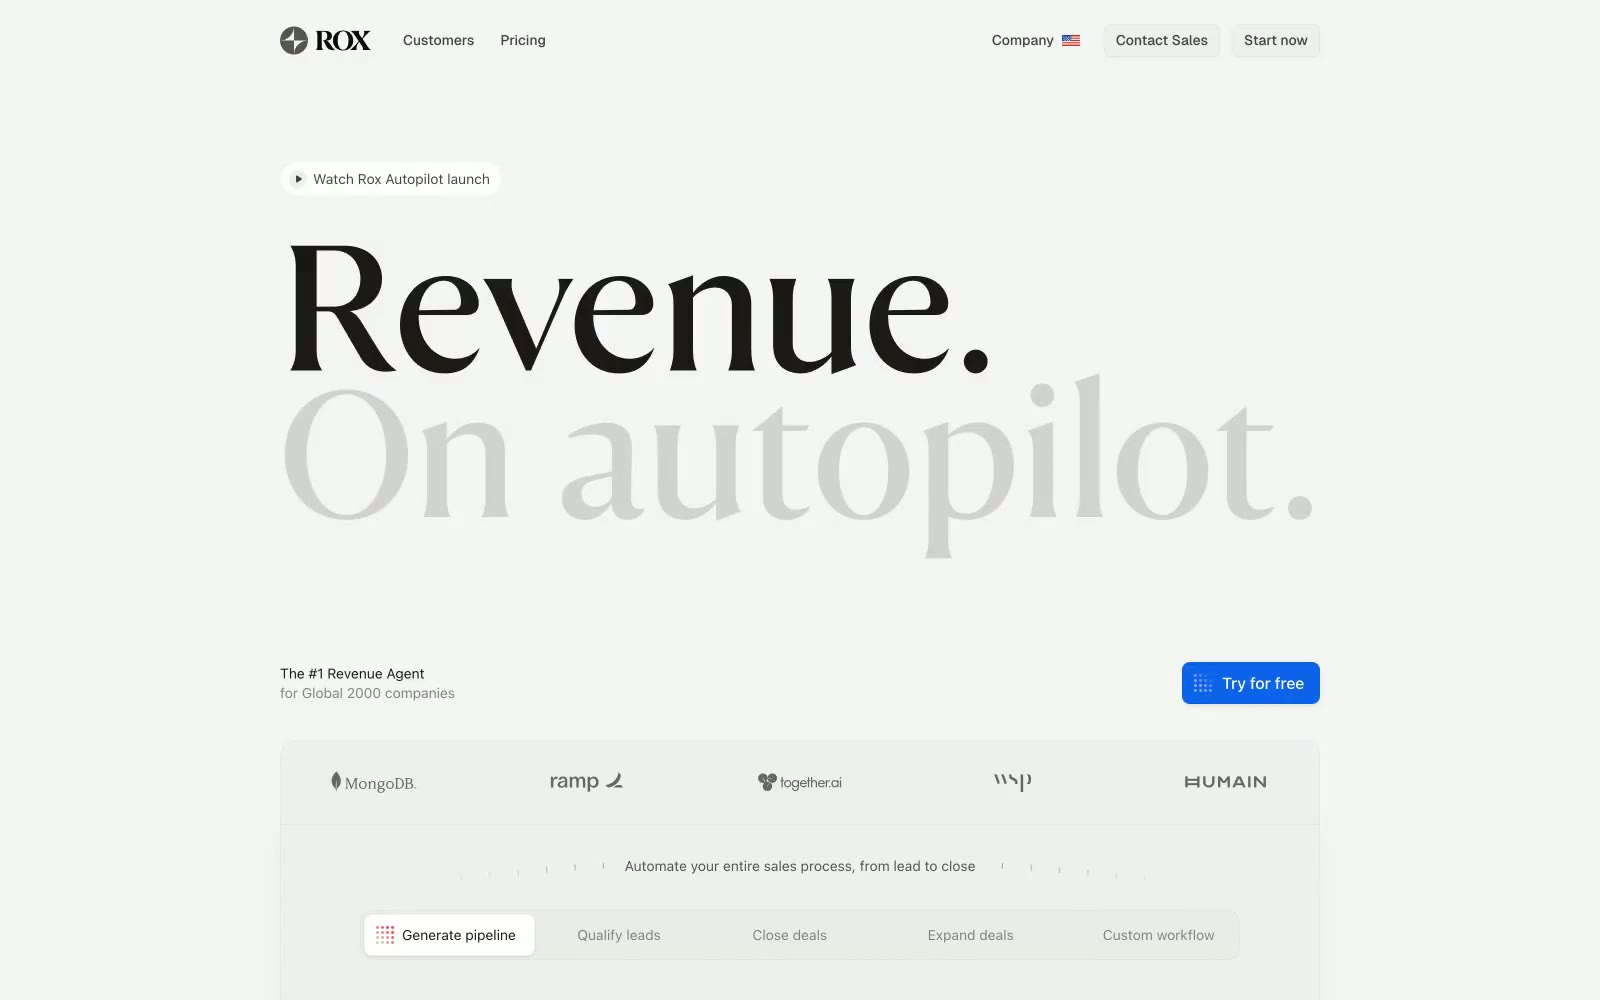Open the Customers page
The image size is (1600, 1000).
coord(438,40)
